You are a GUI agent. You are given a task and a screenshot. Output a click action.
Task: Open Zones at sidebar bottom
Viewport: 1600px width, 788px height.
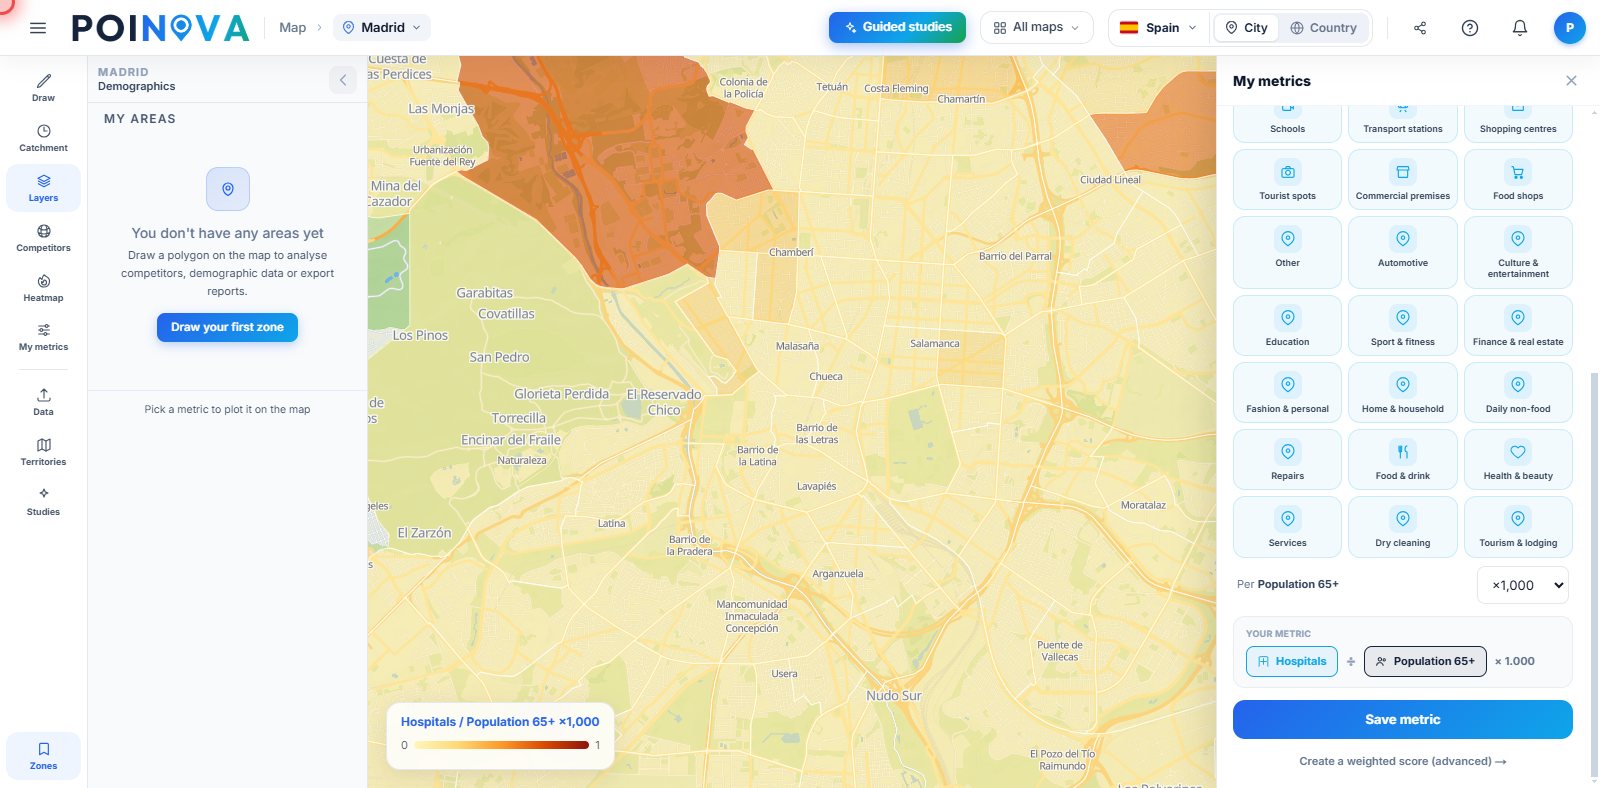coord(43,756)
